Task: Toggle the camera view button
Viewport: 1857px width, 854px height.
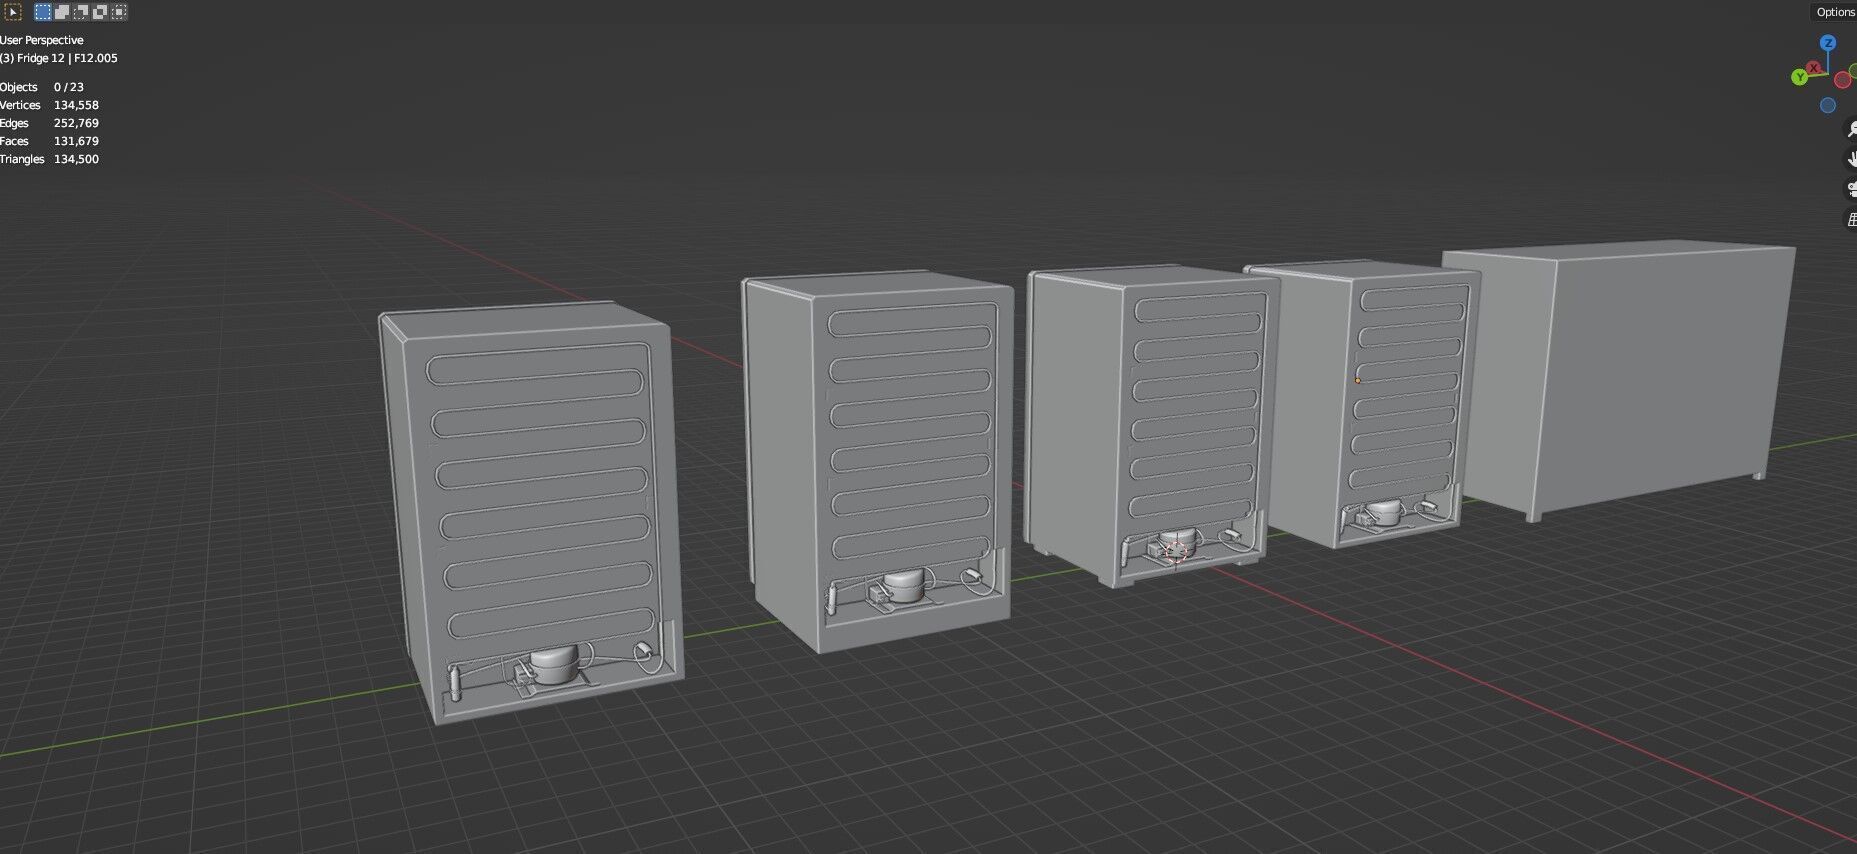Action: coord(1851,189)
